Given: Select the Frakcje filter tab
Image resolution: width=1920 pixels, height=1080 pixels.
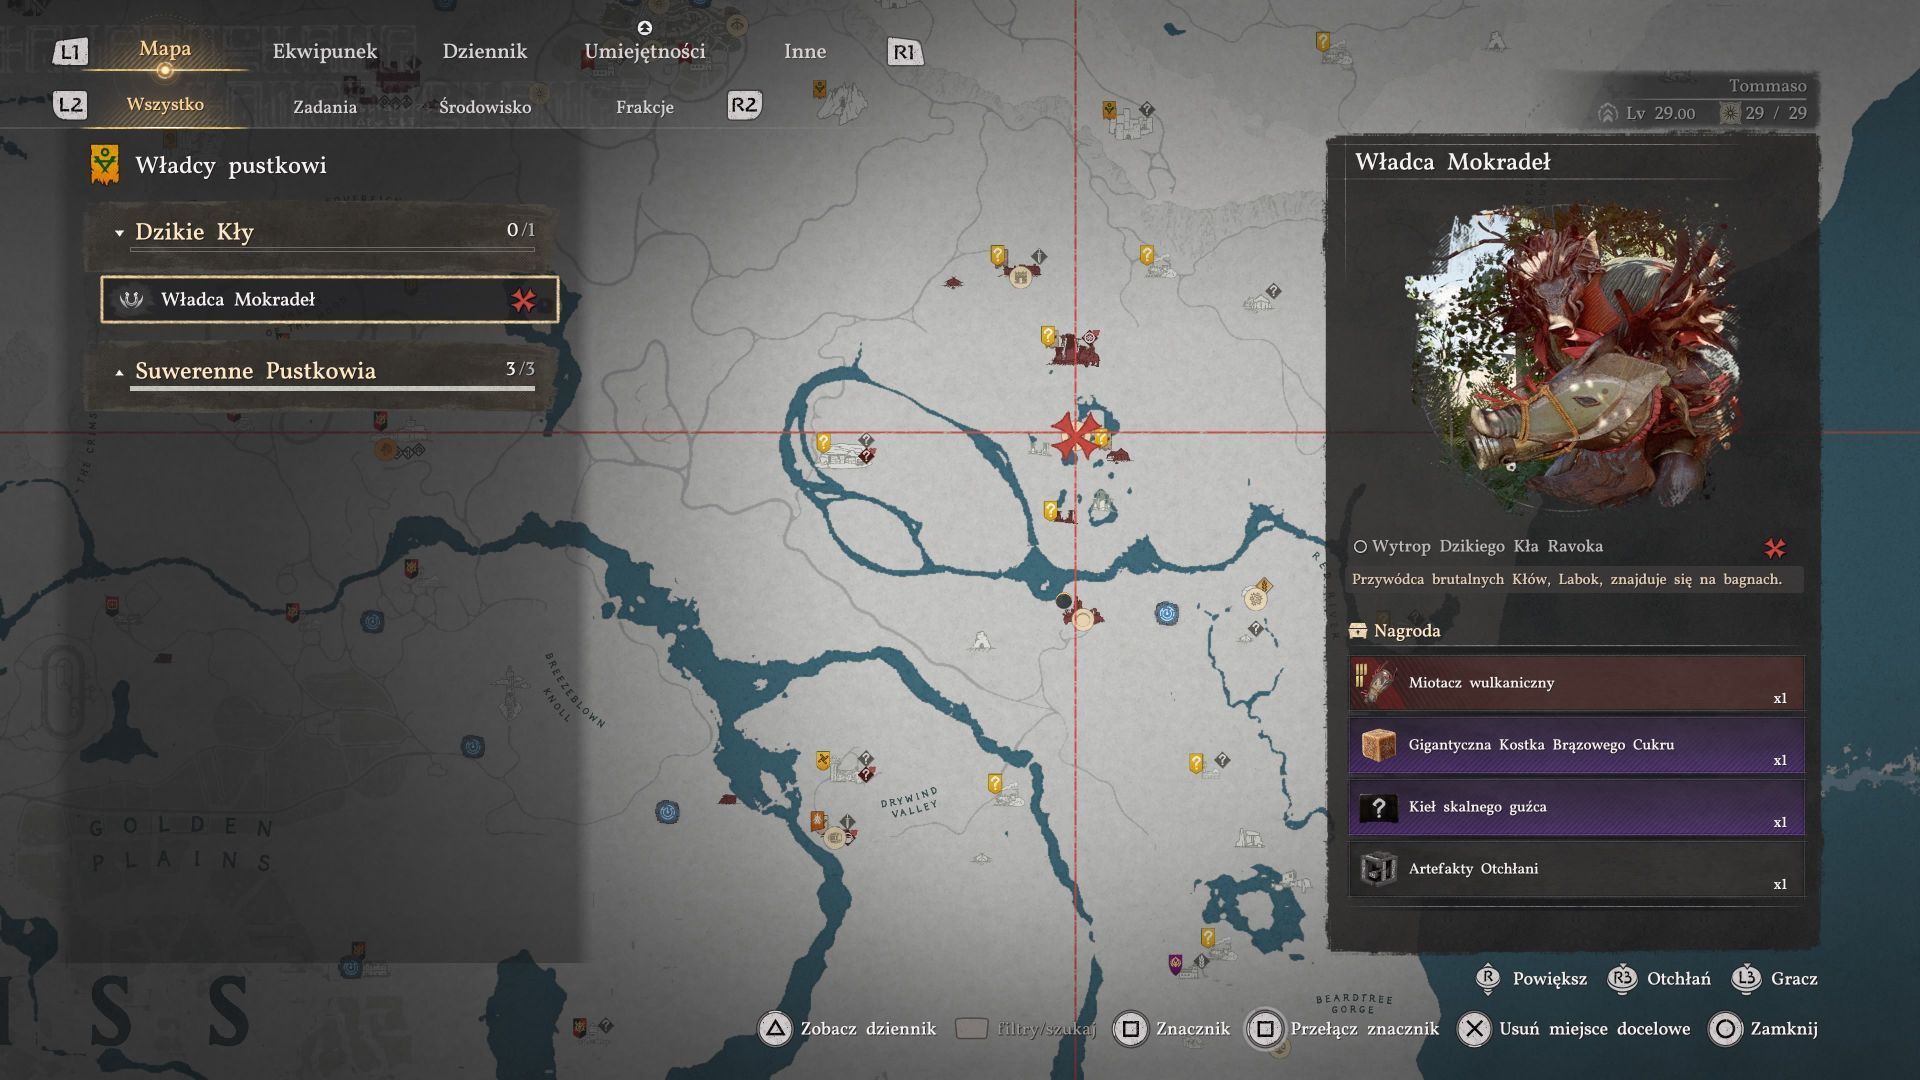Looking at the screenshot, I should 644,107.
